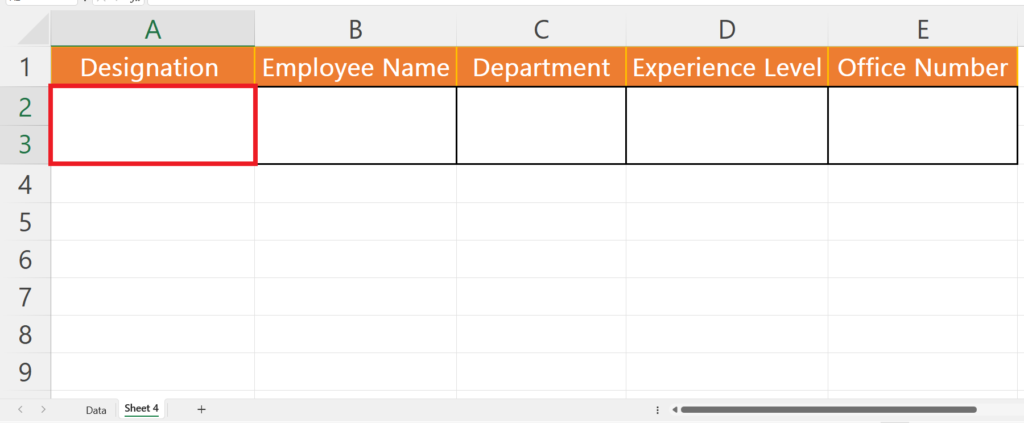
Task: Select column C header
Action: [x=541, y=29]
